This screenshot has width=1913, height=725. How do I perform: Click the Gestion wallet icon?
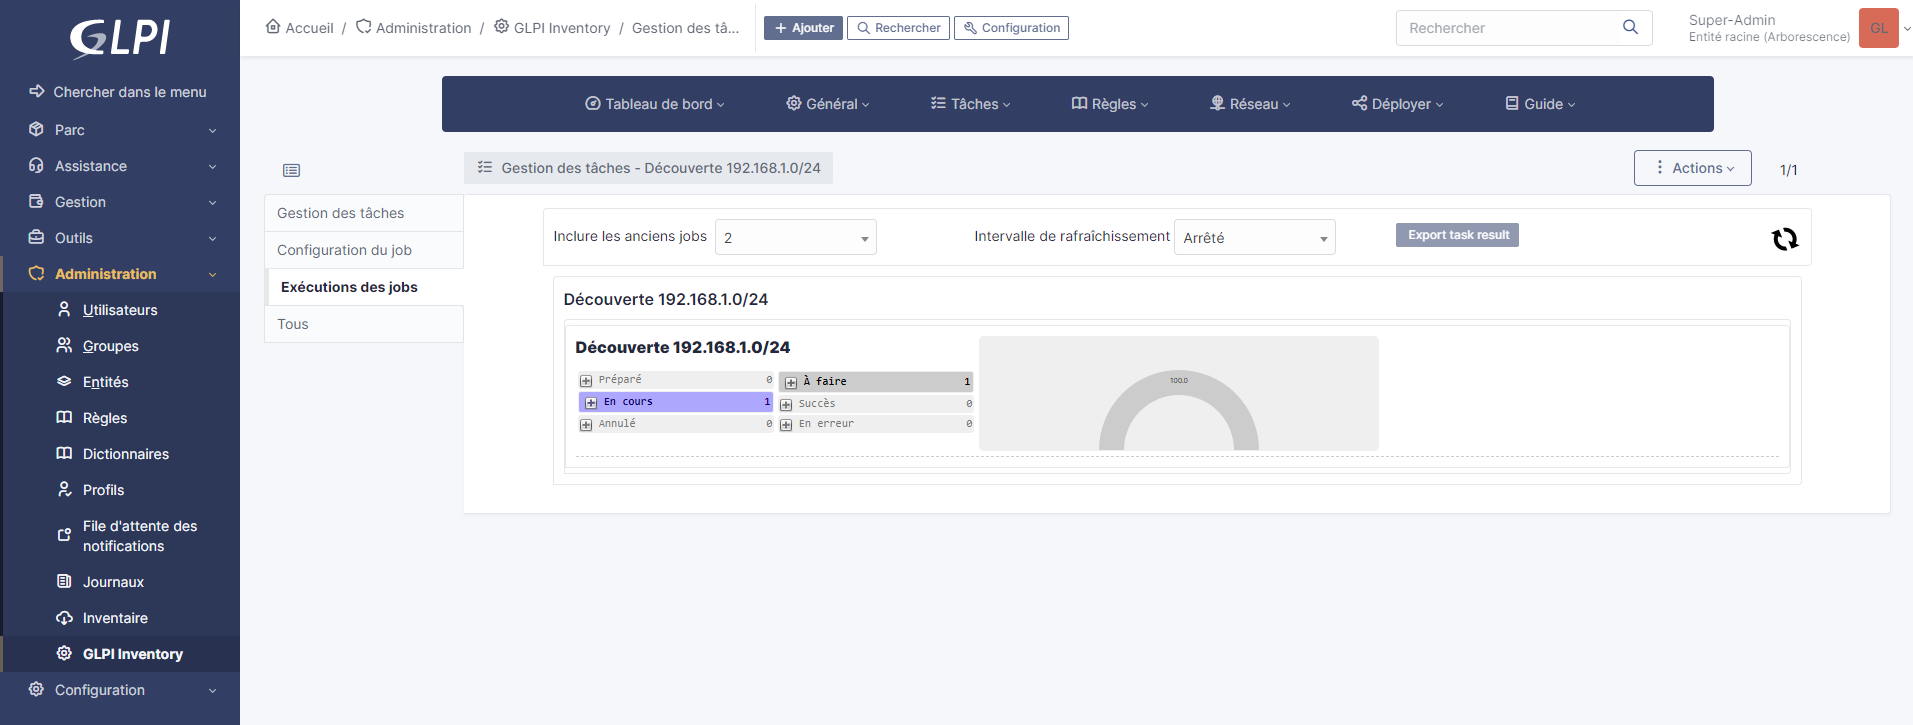36,201
